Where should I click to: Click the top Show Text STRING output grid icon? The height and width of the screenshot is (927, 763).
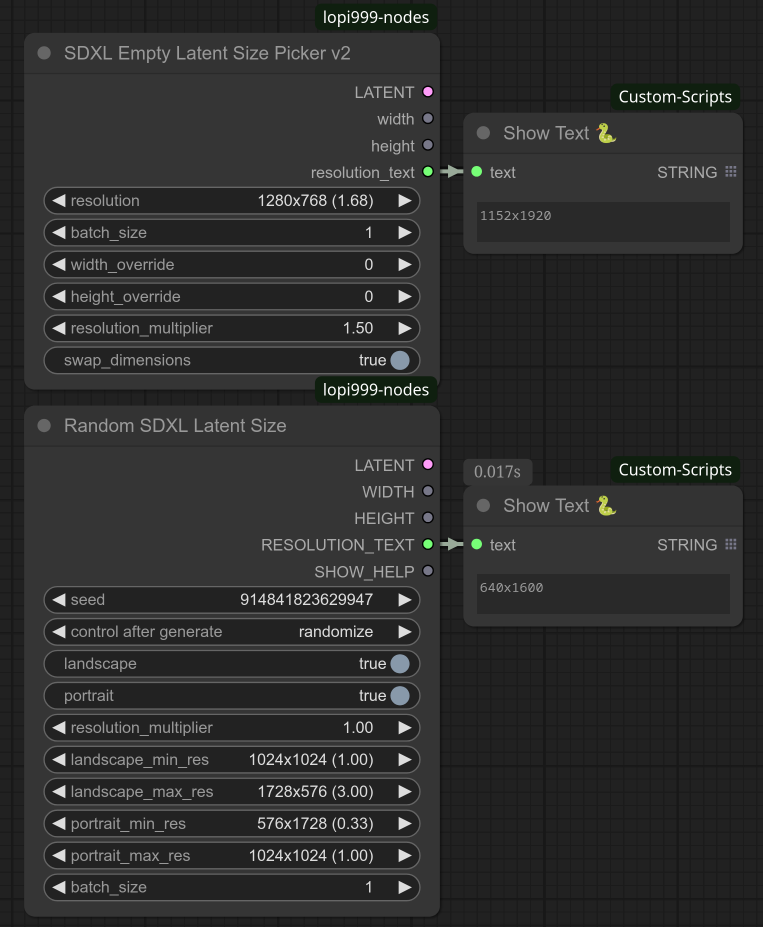[x=731, y=172]
